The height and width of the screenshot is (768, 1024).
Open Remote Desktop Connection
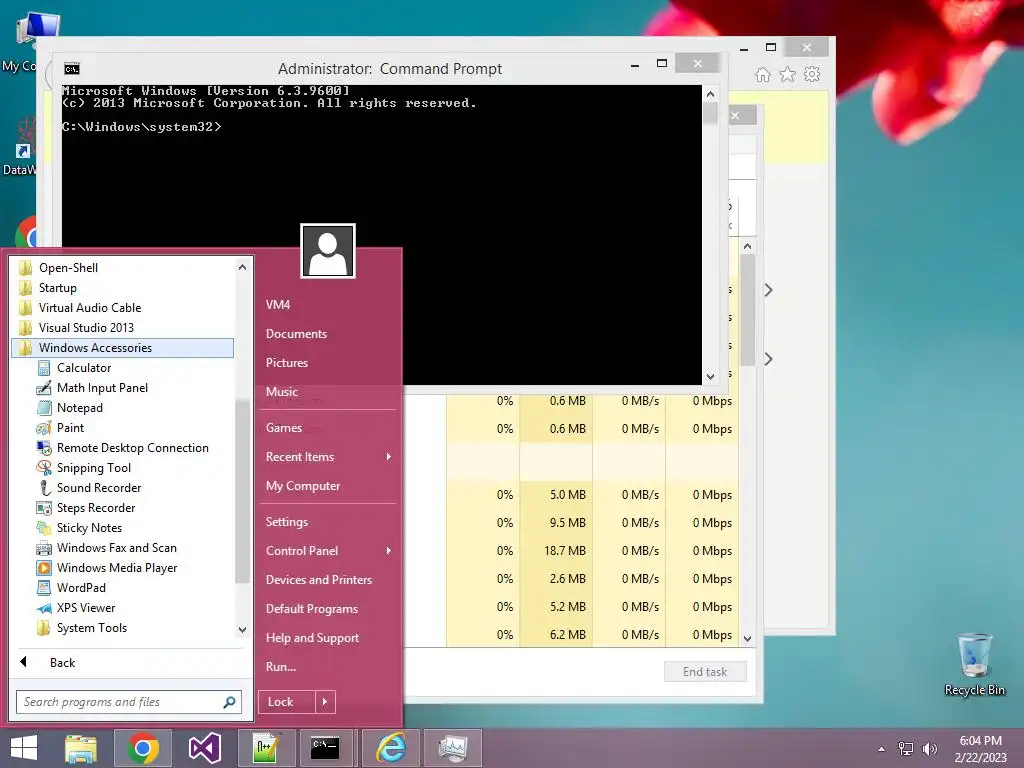[x=133, y=448]
